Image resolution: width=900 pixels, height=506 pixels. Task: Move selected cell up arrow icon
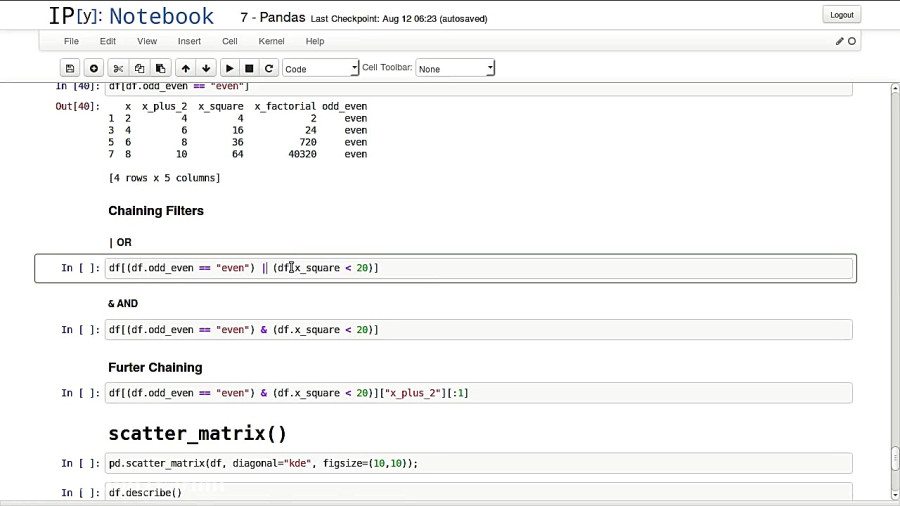pyautogui.click(x=185, y=68)
